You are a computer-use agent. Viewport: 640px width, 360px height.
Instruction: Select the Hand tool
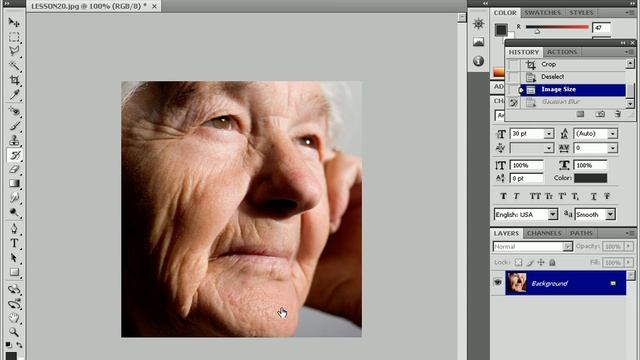click(14, 318)
